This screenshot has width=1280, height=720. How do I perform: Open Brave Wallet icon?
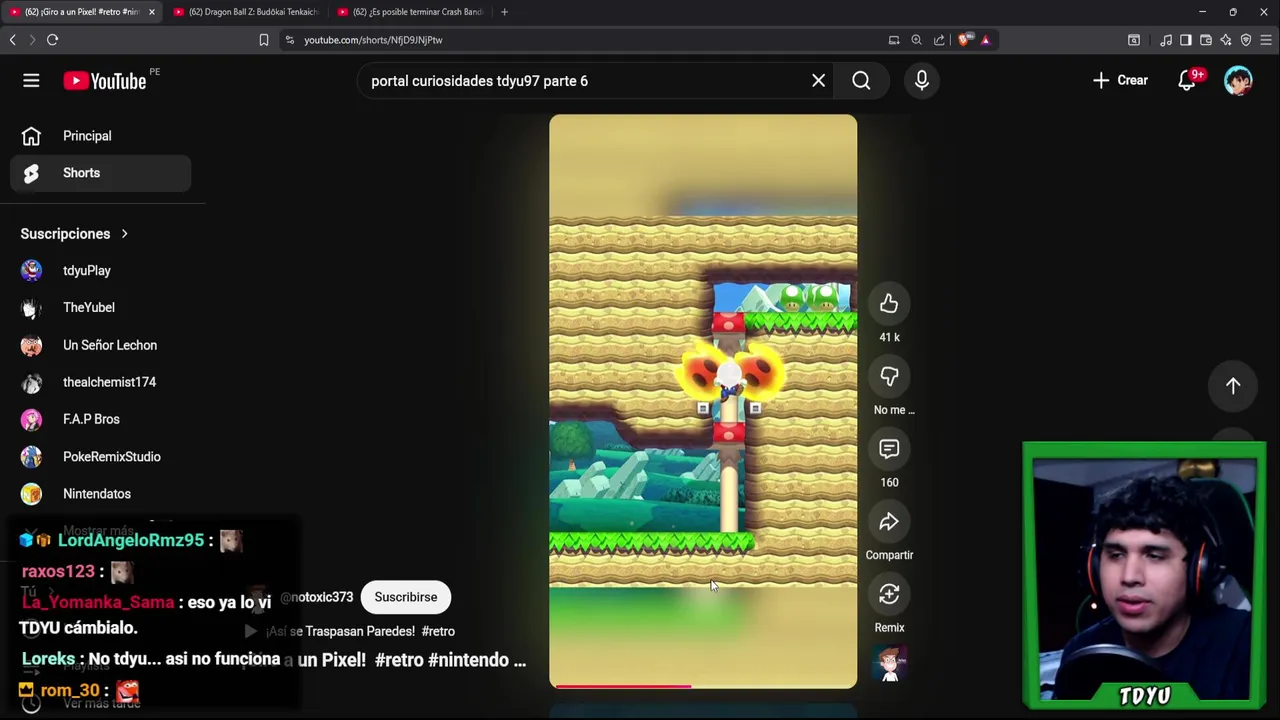point(1206,40)
